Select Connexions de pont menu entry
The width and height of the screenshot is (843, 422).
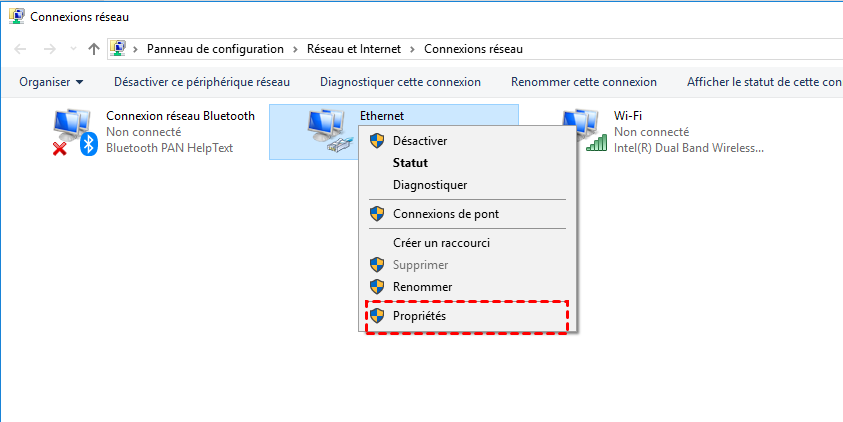coord(445,213)
